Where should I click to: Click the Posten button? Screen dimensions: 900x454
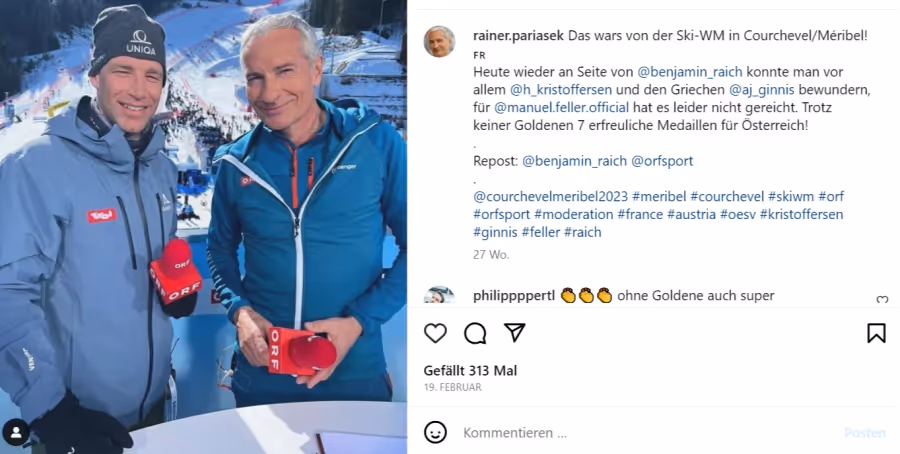(x=865, y=433)
